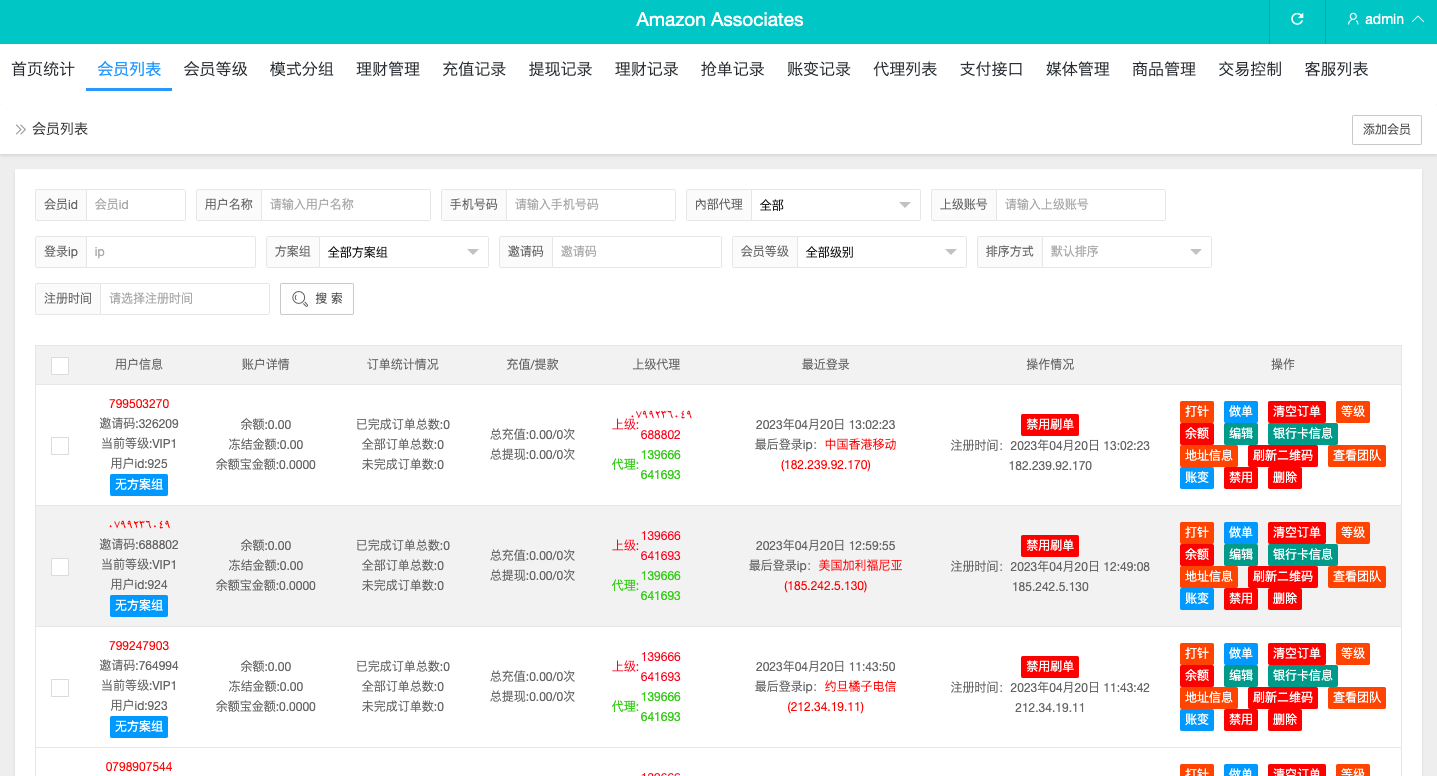This screenshot has height=776, width=1437.
Task: Click the refresh icon in the top bar
Action: click(1296, 21)
